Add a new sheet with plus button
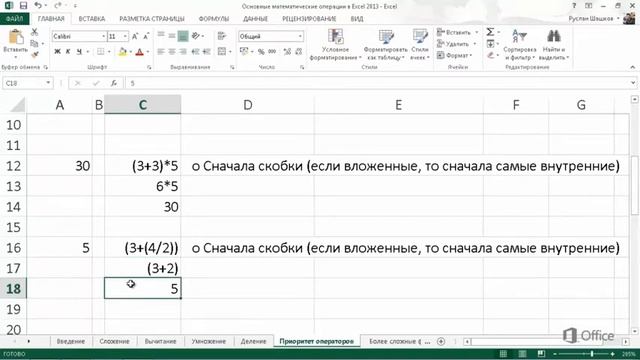640x360 pixels. coord(441,341)
